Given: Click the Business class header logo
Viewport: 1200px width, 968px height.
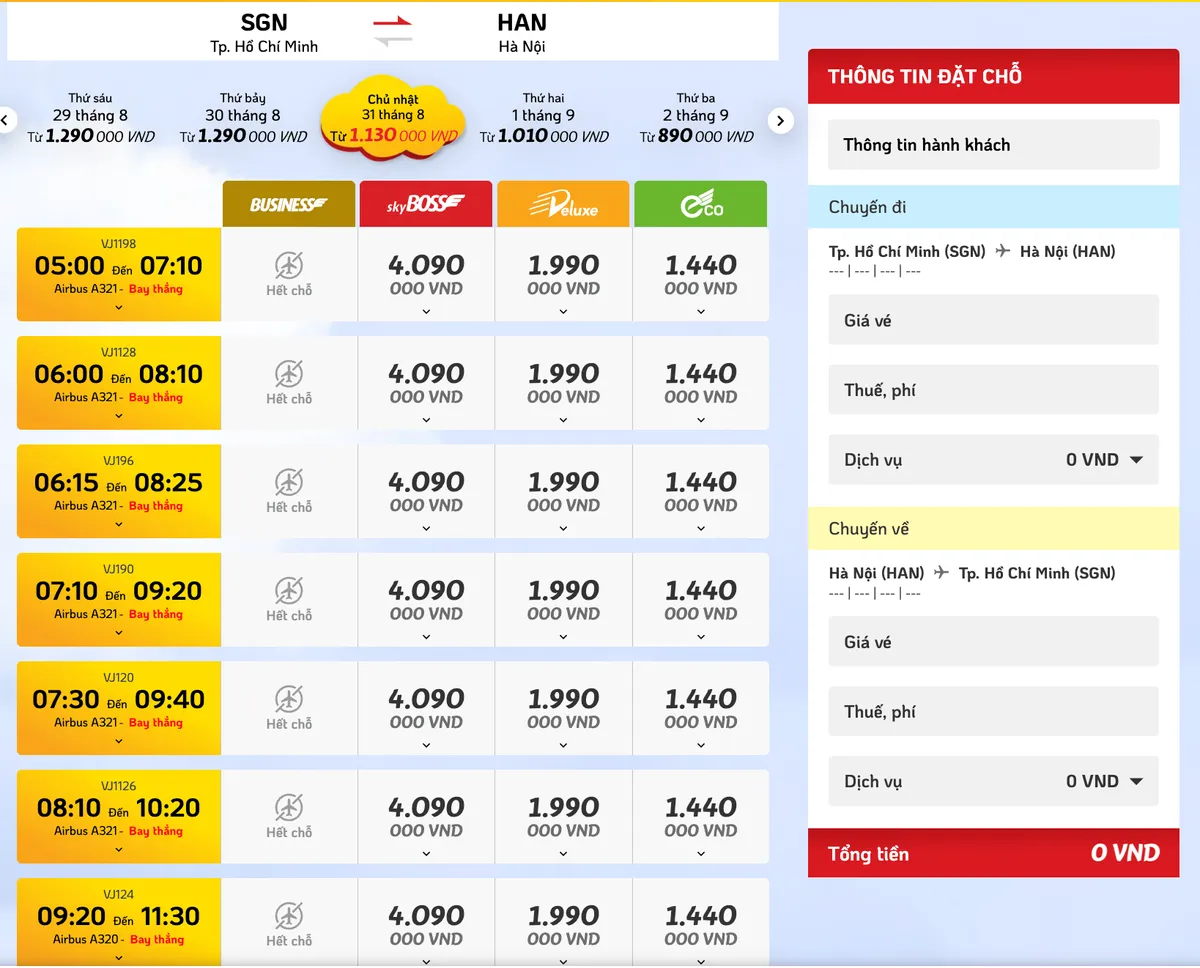Looking at the screenshot, I should [289, 204].
